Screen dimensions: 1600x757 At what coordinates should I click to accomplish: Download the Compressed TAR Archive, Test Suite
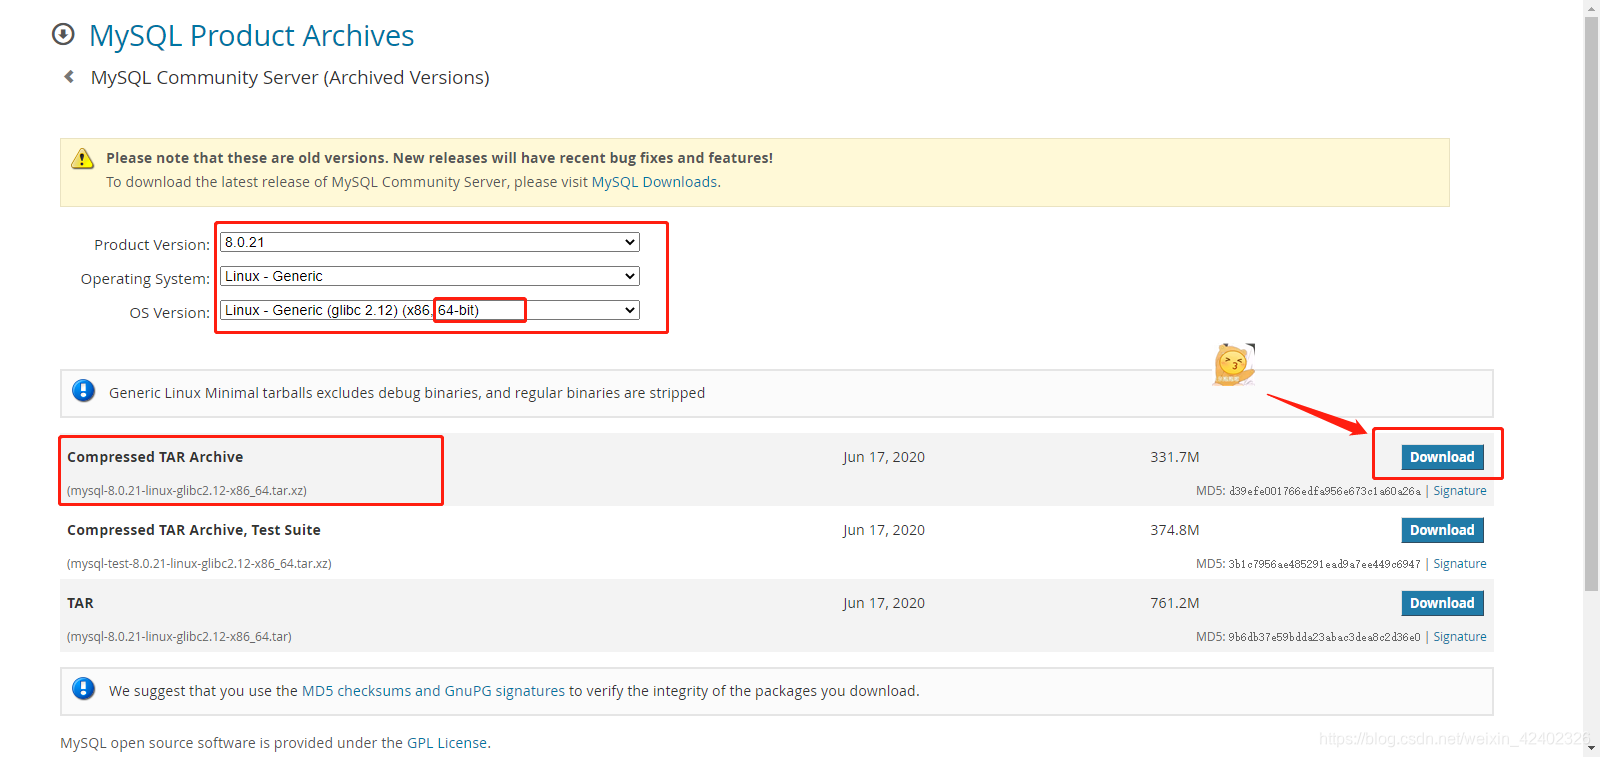(x=1442, y=530)
